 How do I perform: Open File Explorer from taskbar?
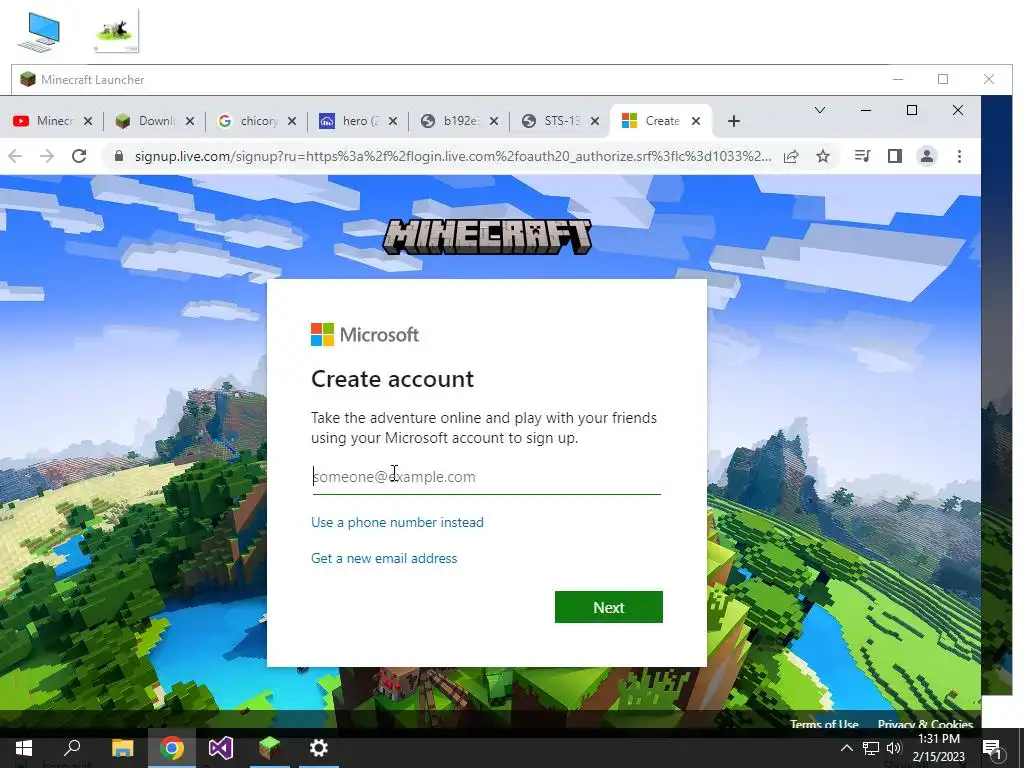pyautogui.click(x=122, y=748)
